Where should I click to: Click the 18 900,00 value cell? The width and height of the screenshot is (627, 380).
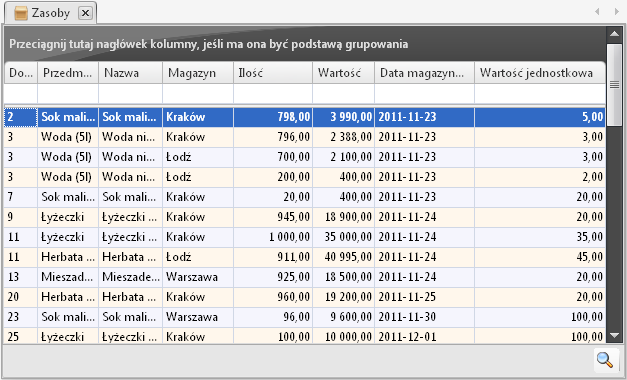click(x=343, y=217)
